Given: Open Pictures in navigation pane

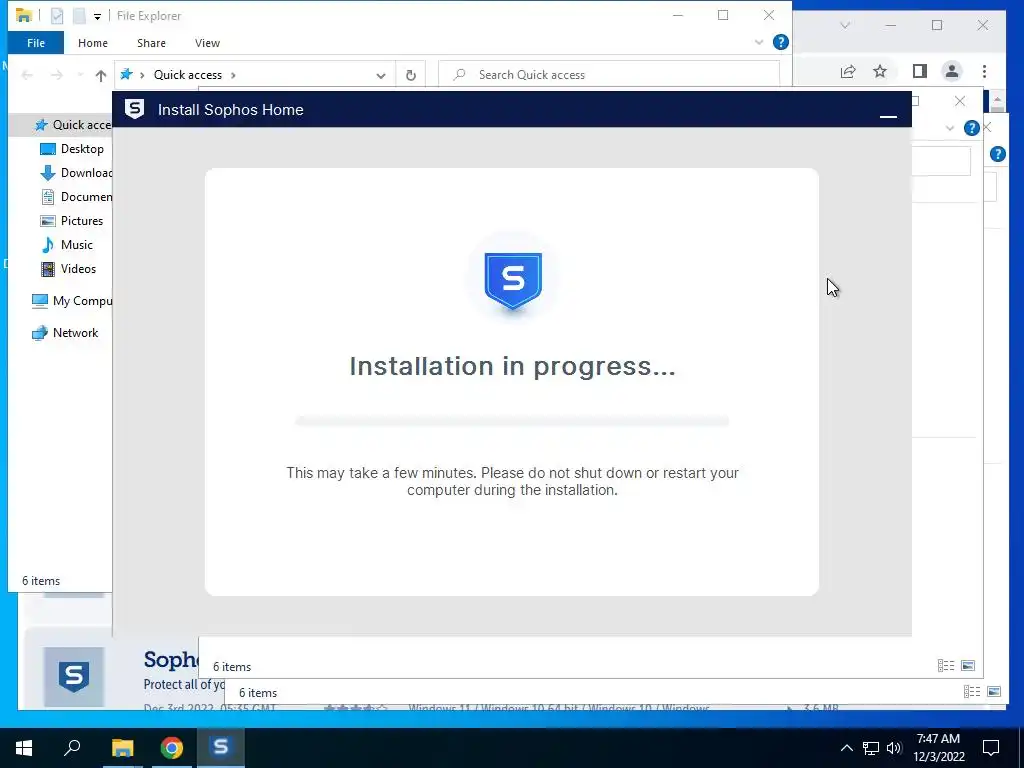Looking at the screenshot, I should tap(72, 221).
